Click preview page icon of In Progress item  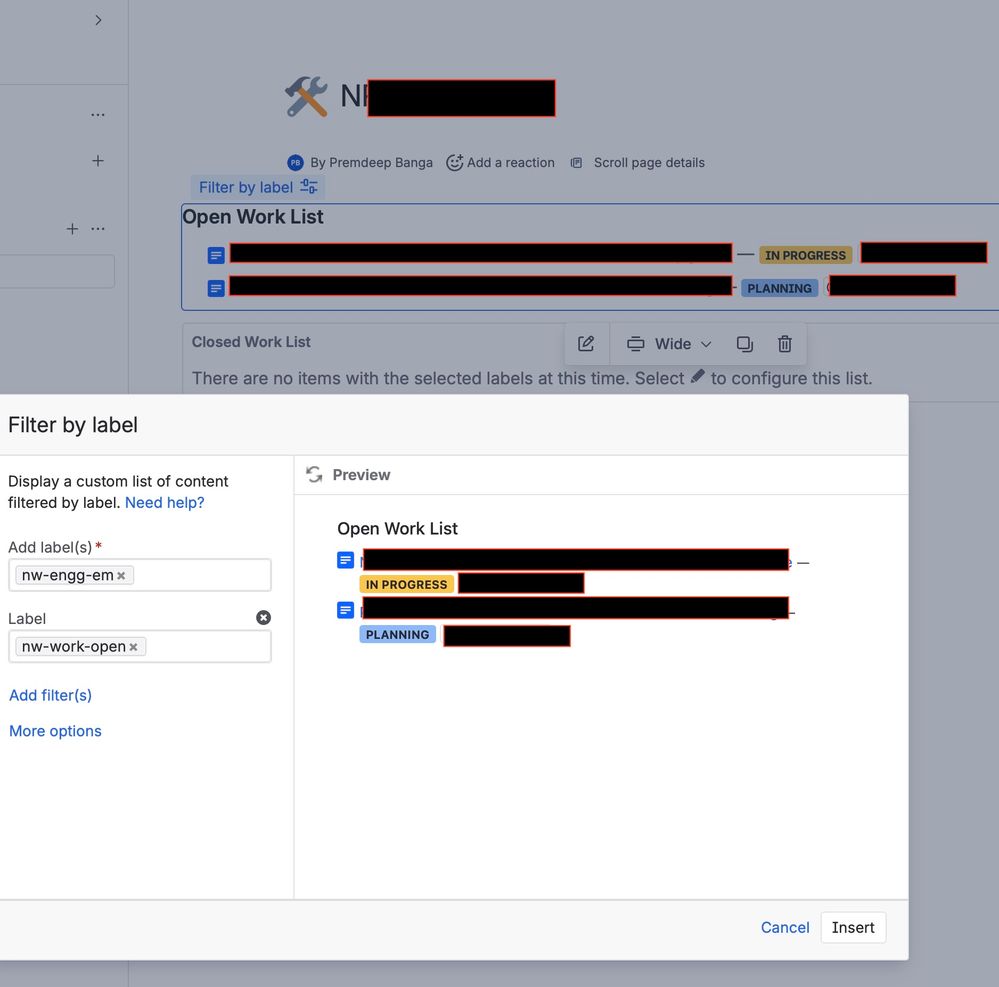click(345, 560)
